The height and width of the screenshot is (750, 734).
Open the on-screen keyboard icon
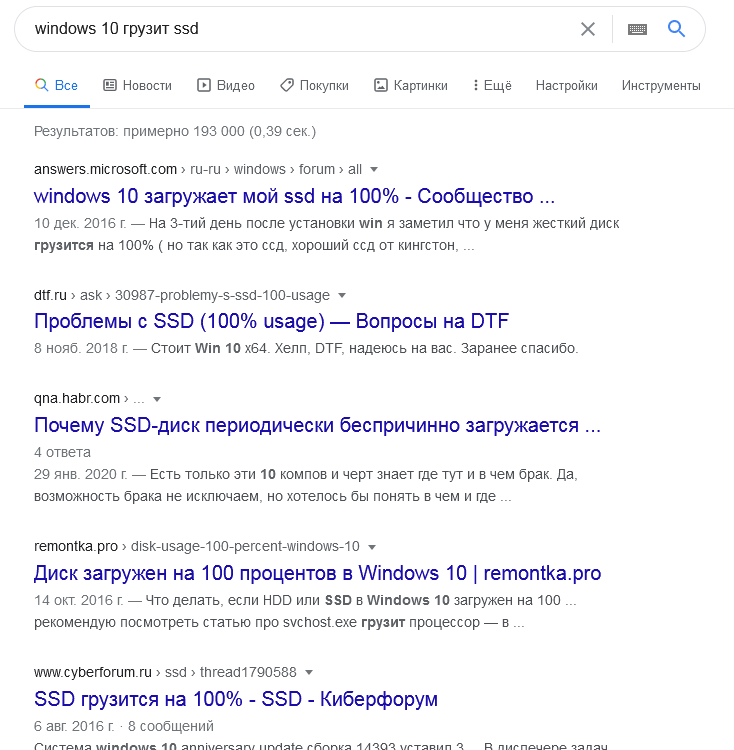[x=637, y=30]
